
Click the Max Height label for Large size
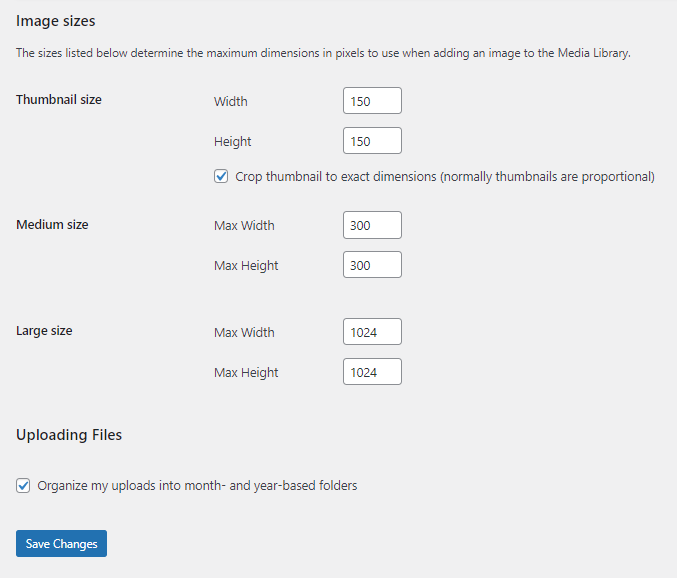[246, 372]
